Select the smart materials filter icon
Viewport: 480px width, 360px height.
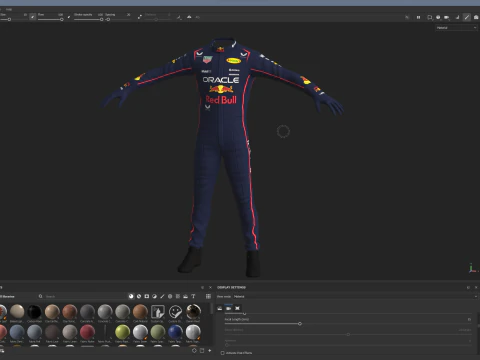click(139, 296)
